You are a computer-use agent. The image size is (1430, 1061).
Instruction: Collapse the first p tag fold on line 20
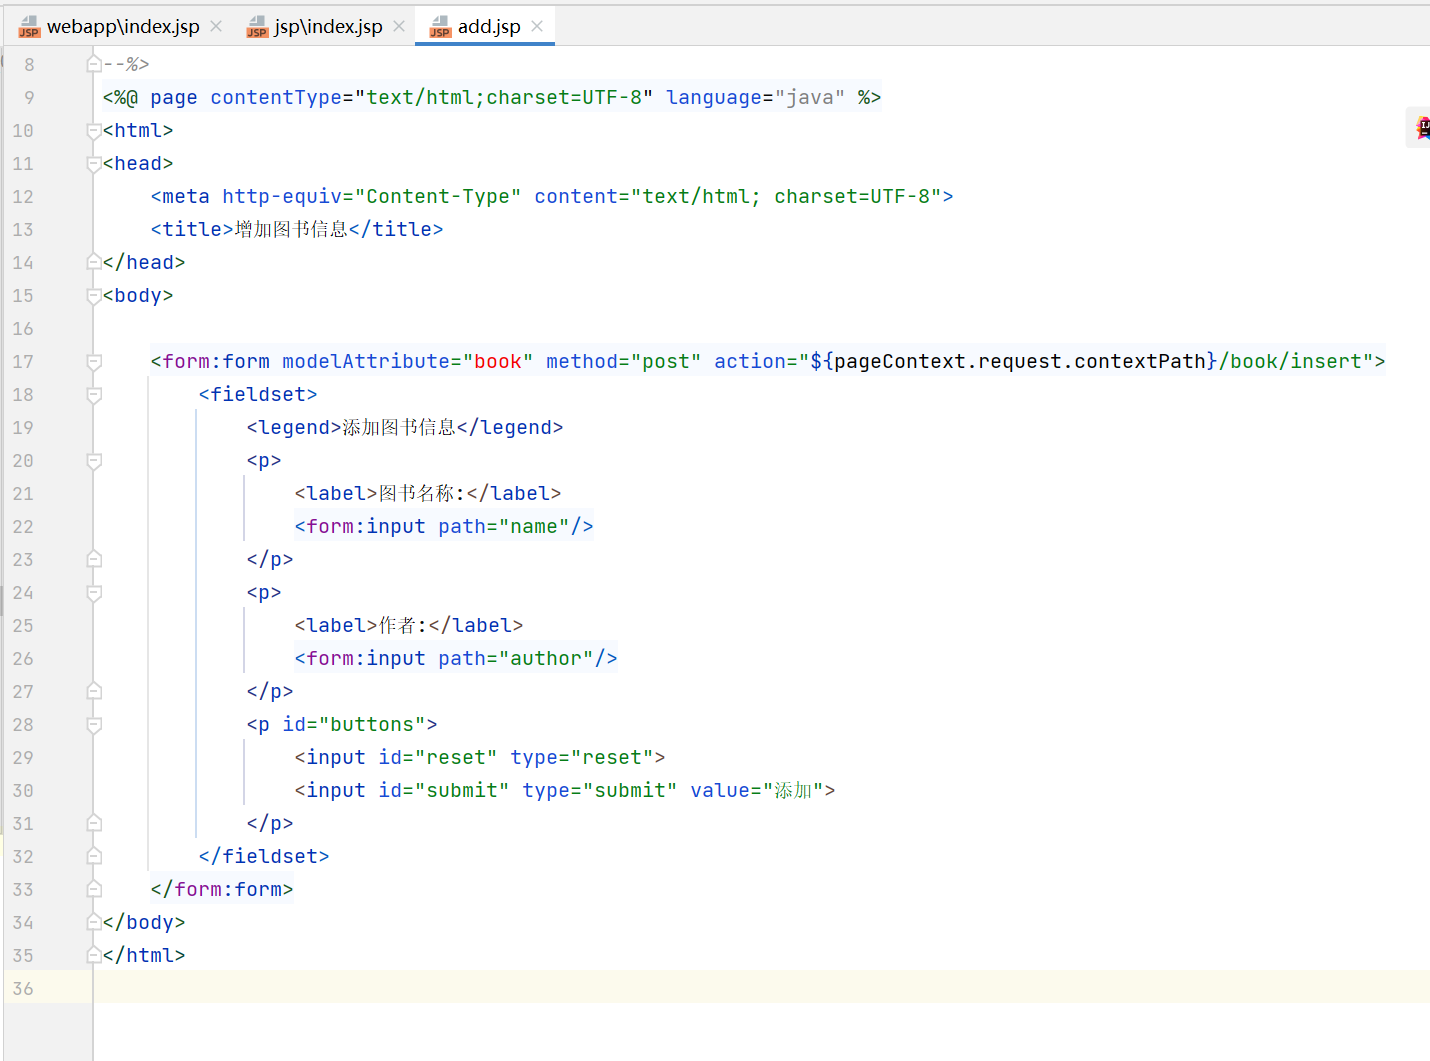[x=94, y=461]
